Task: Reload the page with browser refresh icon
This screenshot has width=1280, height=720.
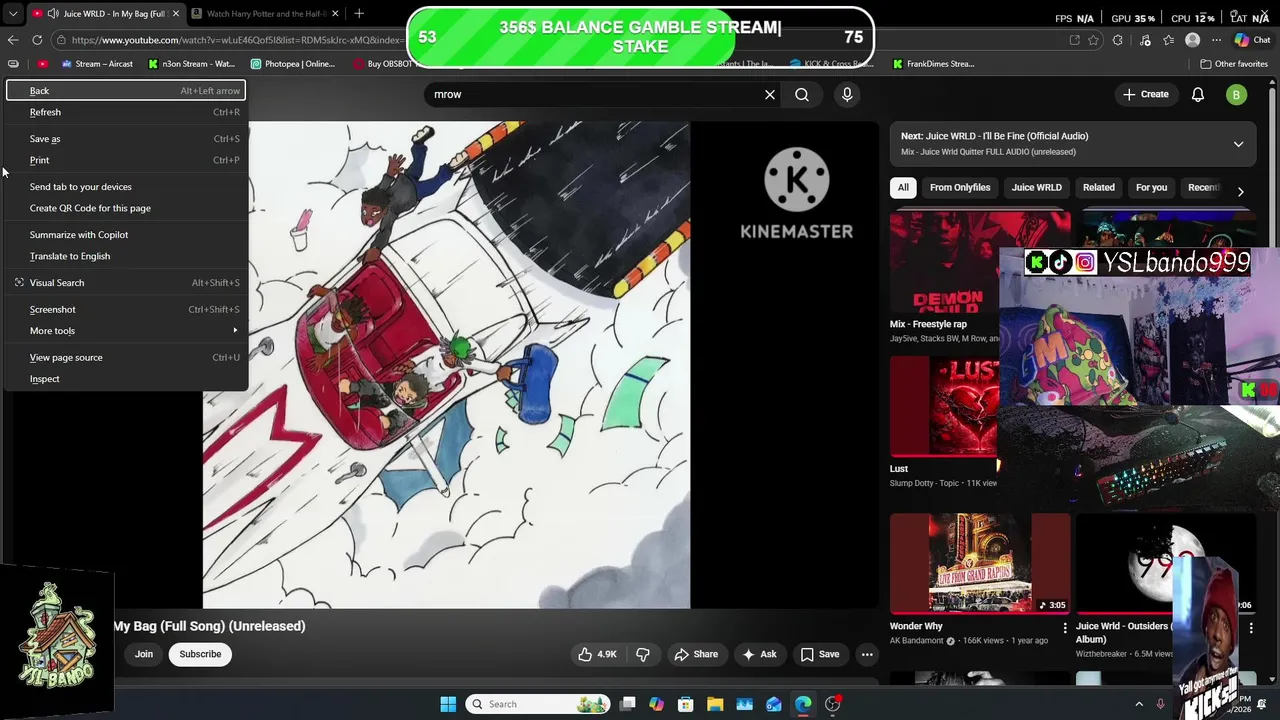Action: point(37,40)
